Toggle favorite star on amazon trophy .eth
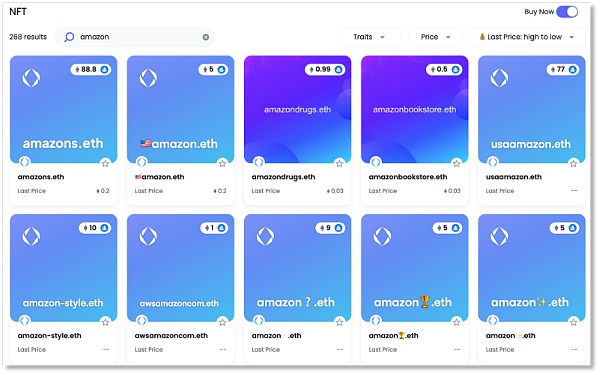 (457, 322)
